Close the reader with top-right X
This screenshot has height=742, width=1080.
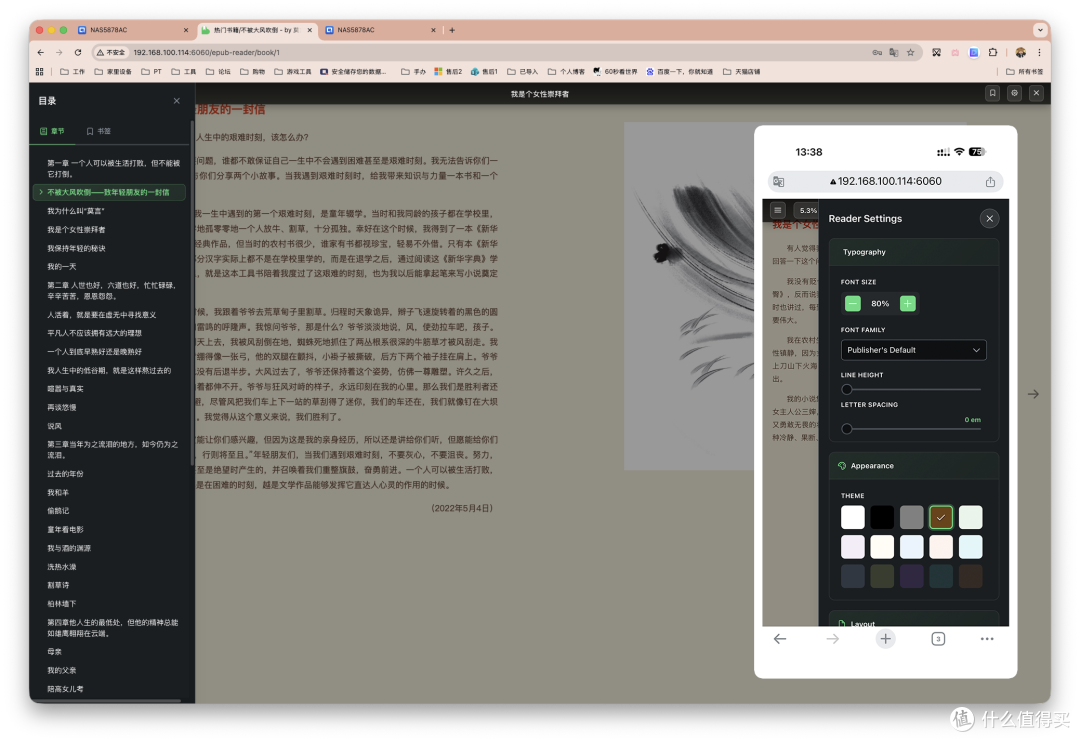coord(1036,93)
